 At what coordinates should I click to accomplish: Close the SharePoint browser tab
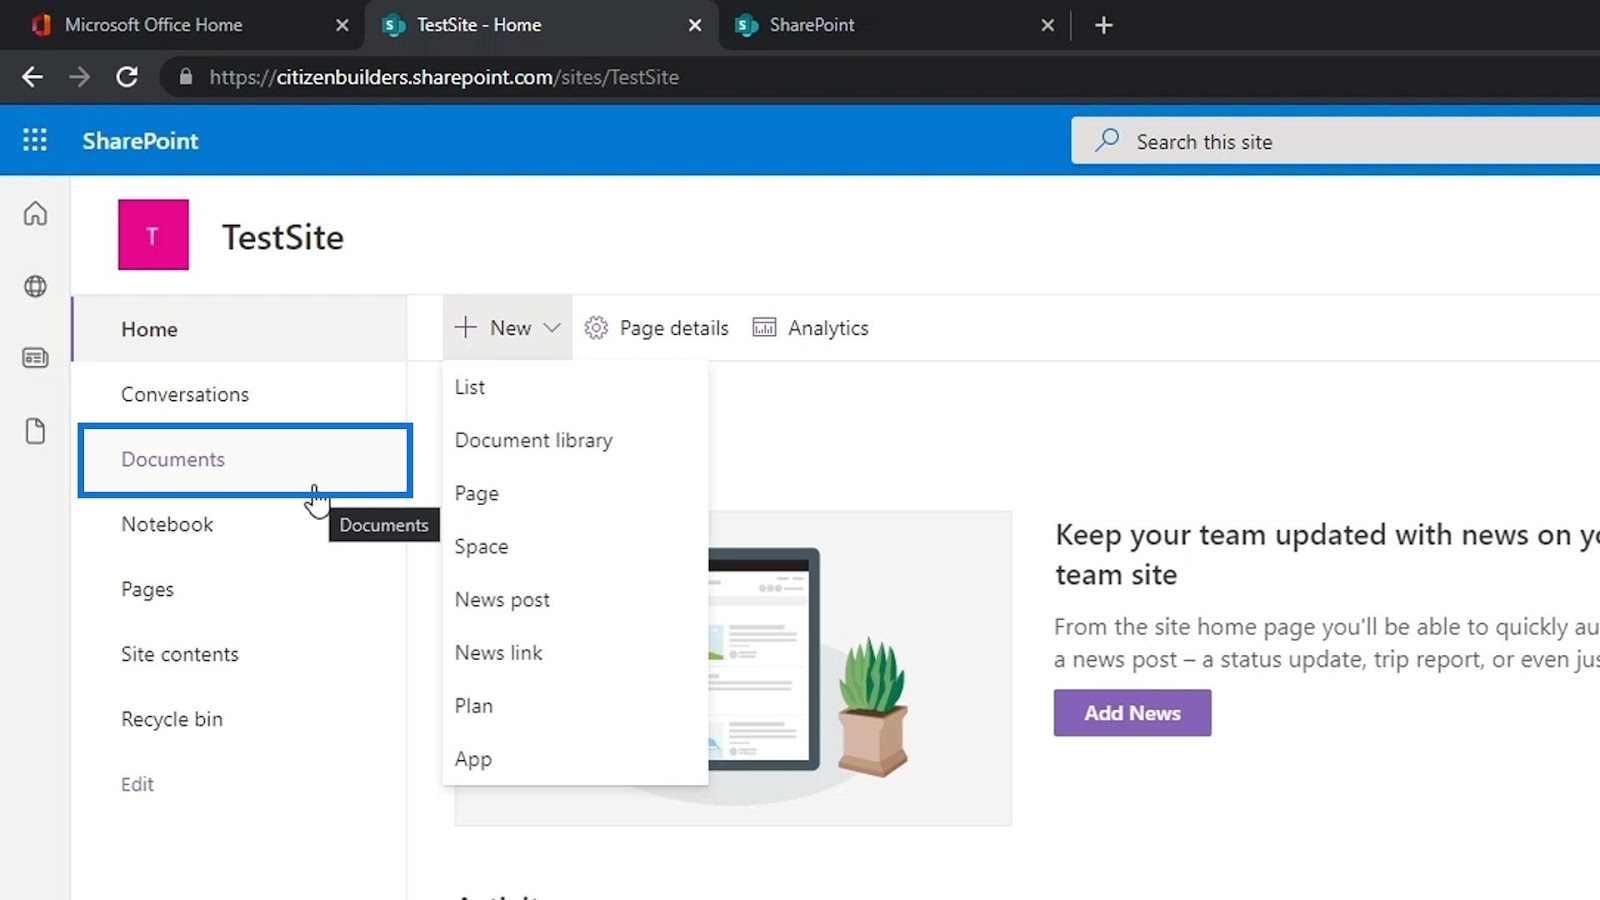1047,25
